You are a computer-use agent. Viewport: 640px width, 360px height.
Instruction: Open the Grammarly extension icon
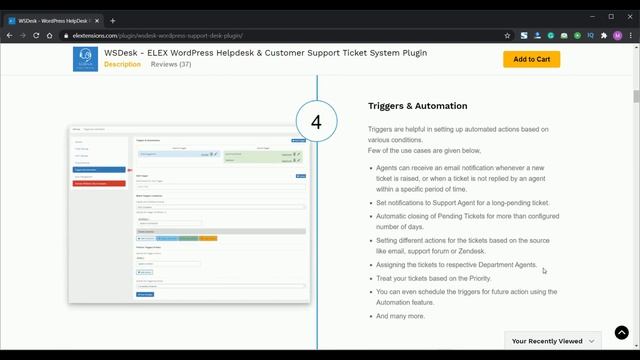tap(551, 36)
